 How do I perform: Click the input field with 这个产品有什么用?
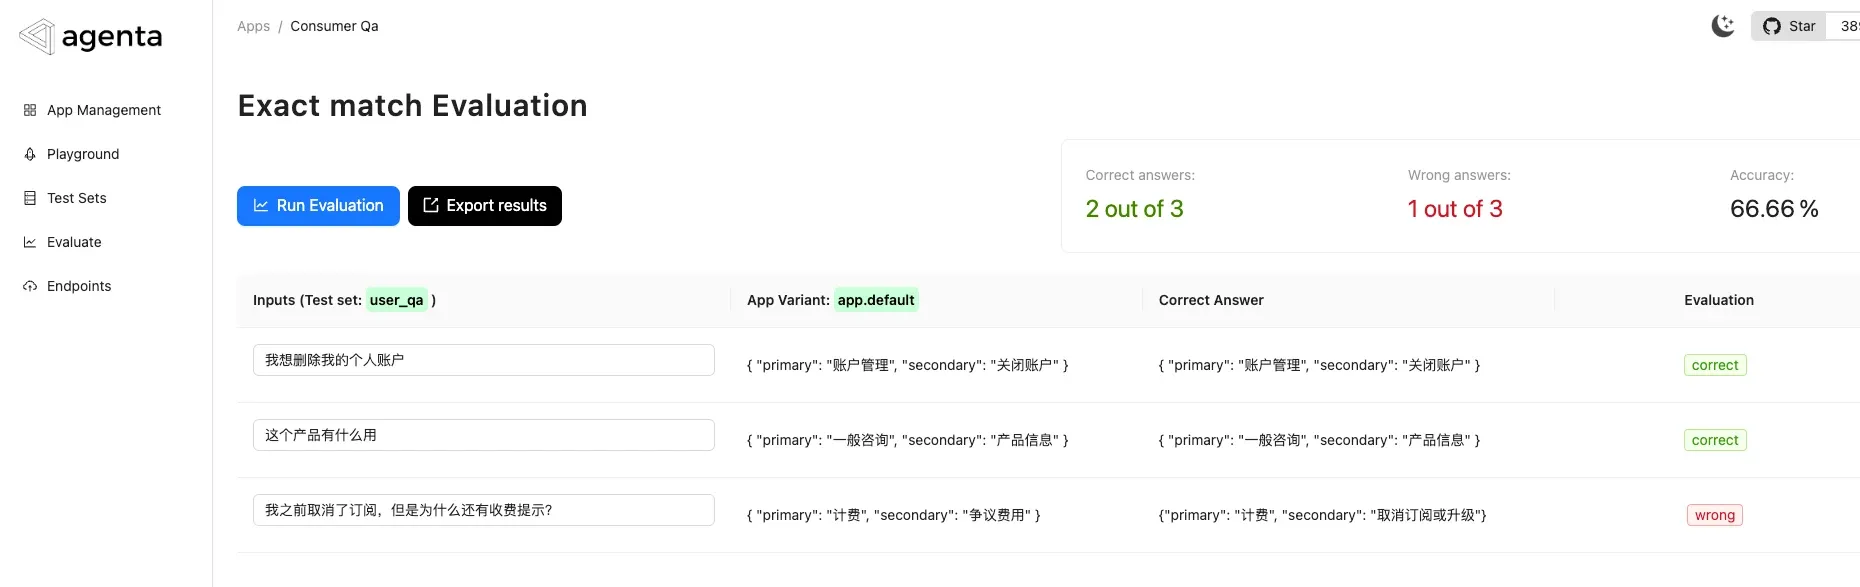[483, 435]
